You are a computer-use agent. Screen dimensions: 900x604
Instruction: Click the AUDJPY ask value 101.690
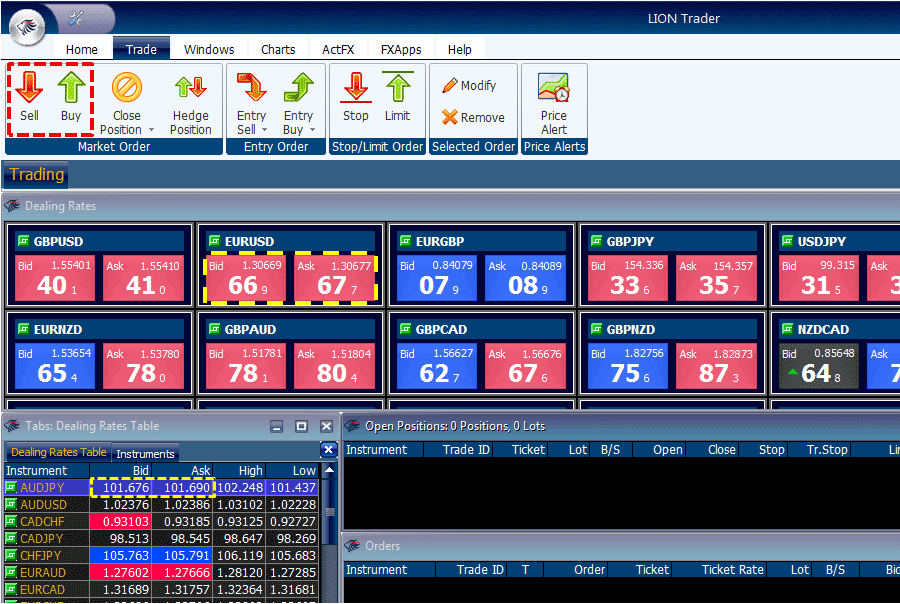coord(187,488)
